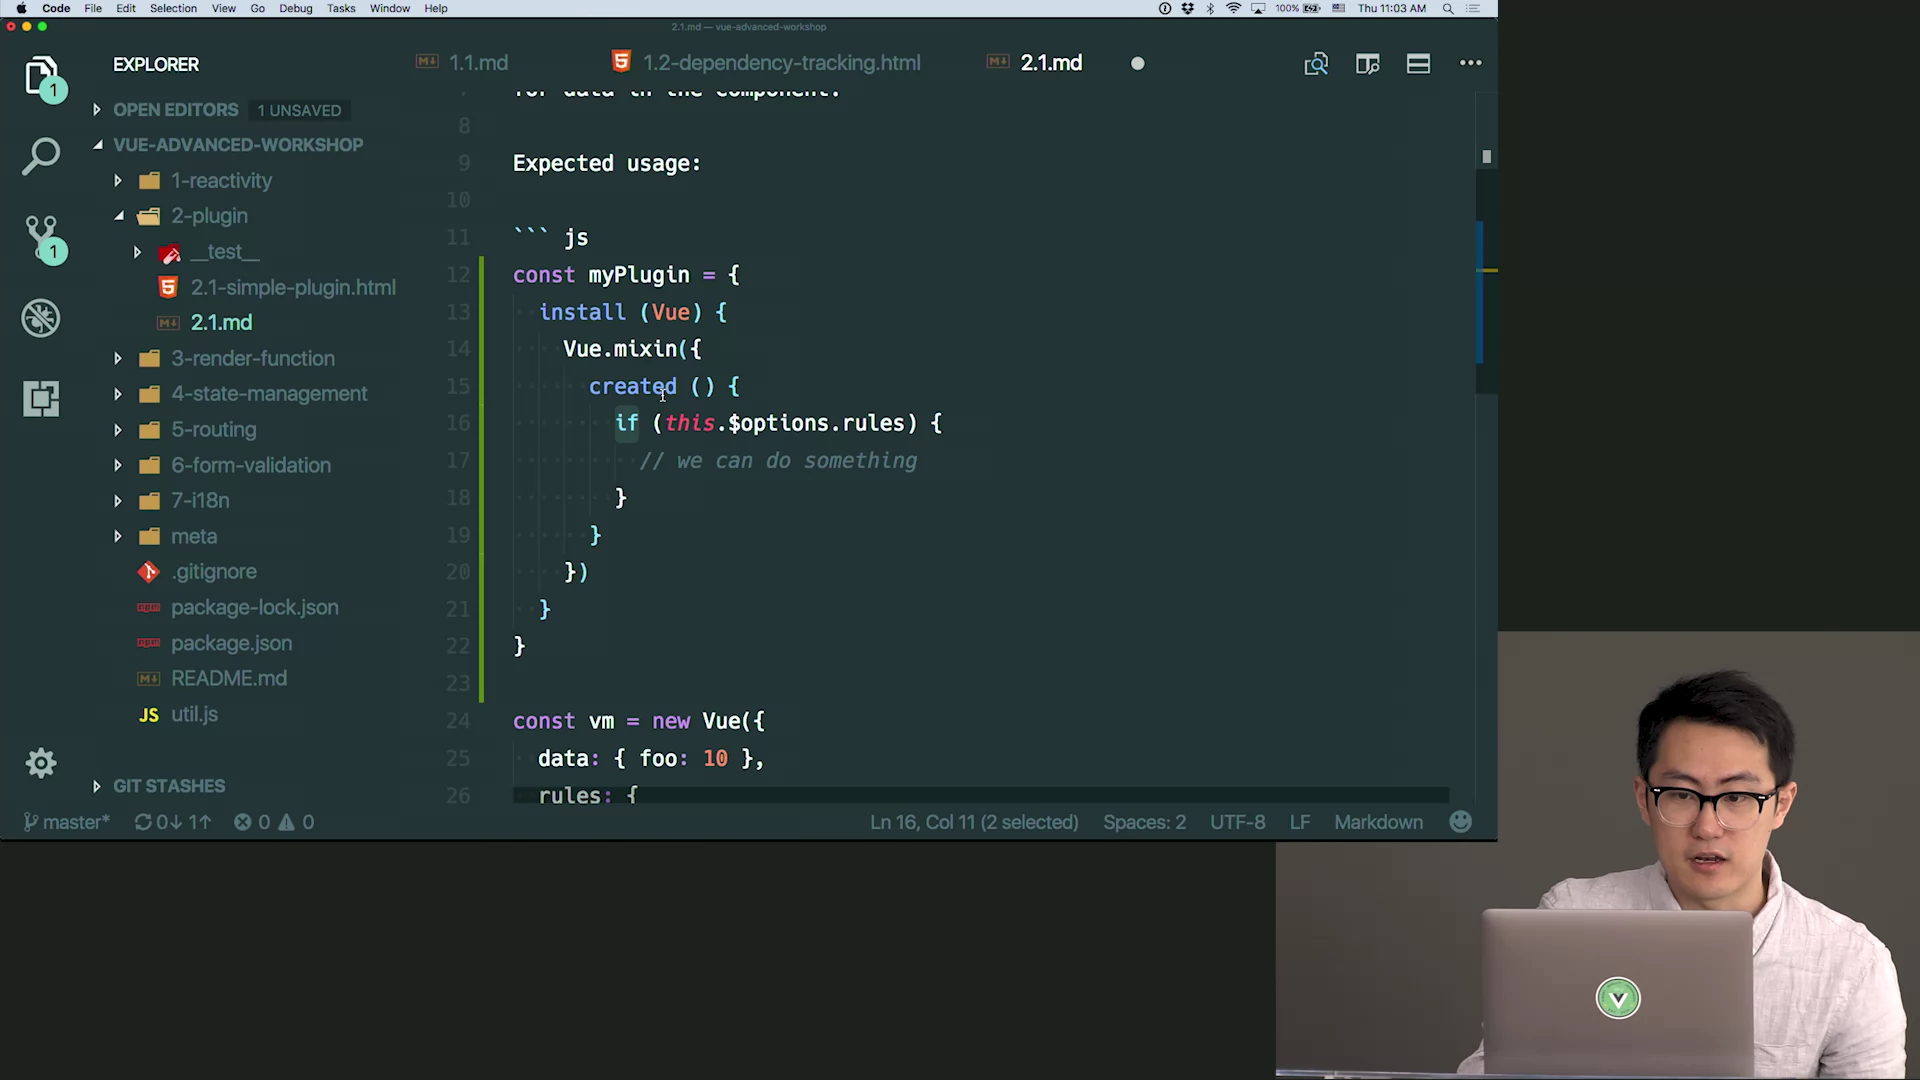
Task: Open the File menu
Action: click(93, 8)
